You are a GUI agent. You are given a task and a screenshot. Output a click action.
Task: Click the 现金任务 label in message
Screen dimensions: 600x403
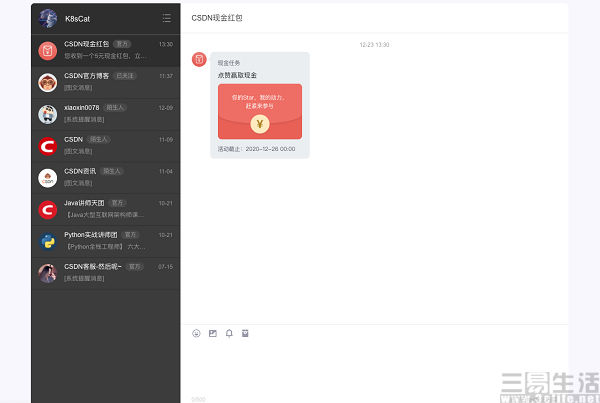(x=229, y=63)
